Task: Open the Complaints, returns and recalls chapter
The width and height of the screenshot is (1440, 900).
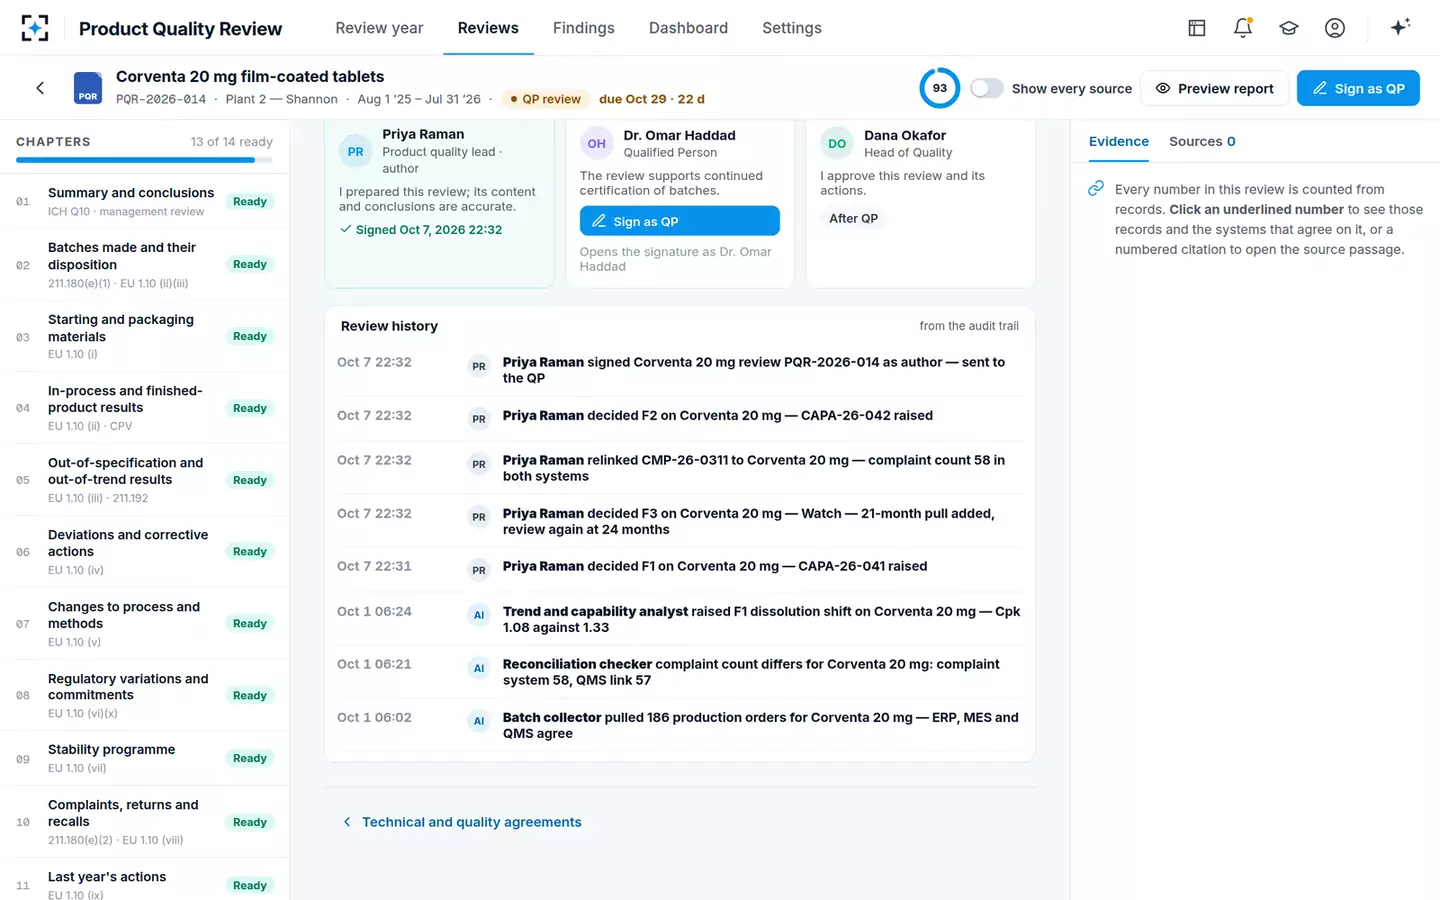Action: [145, 822]
